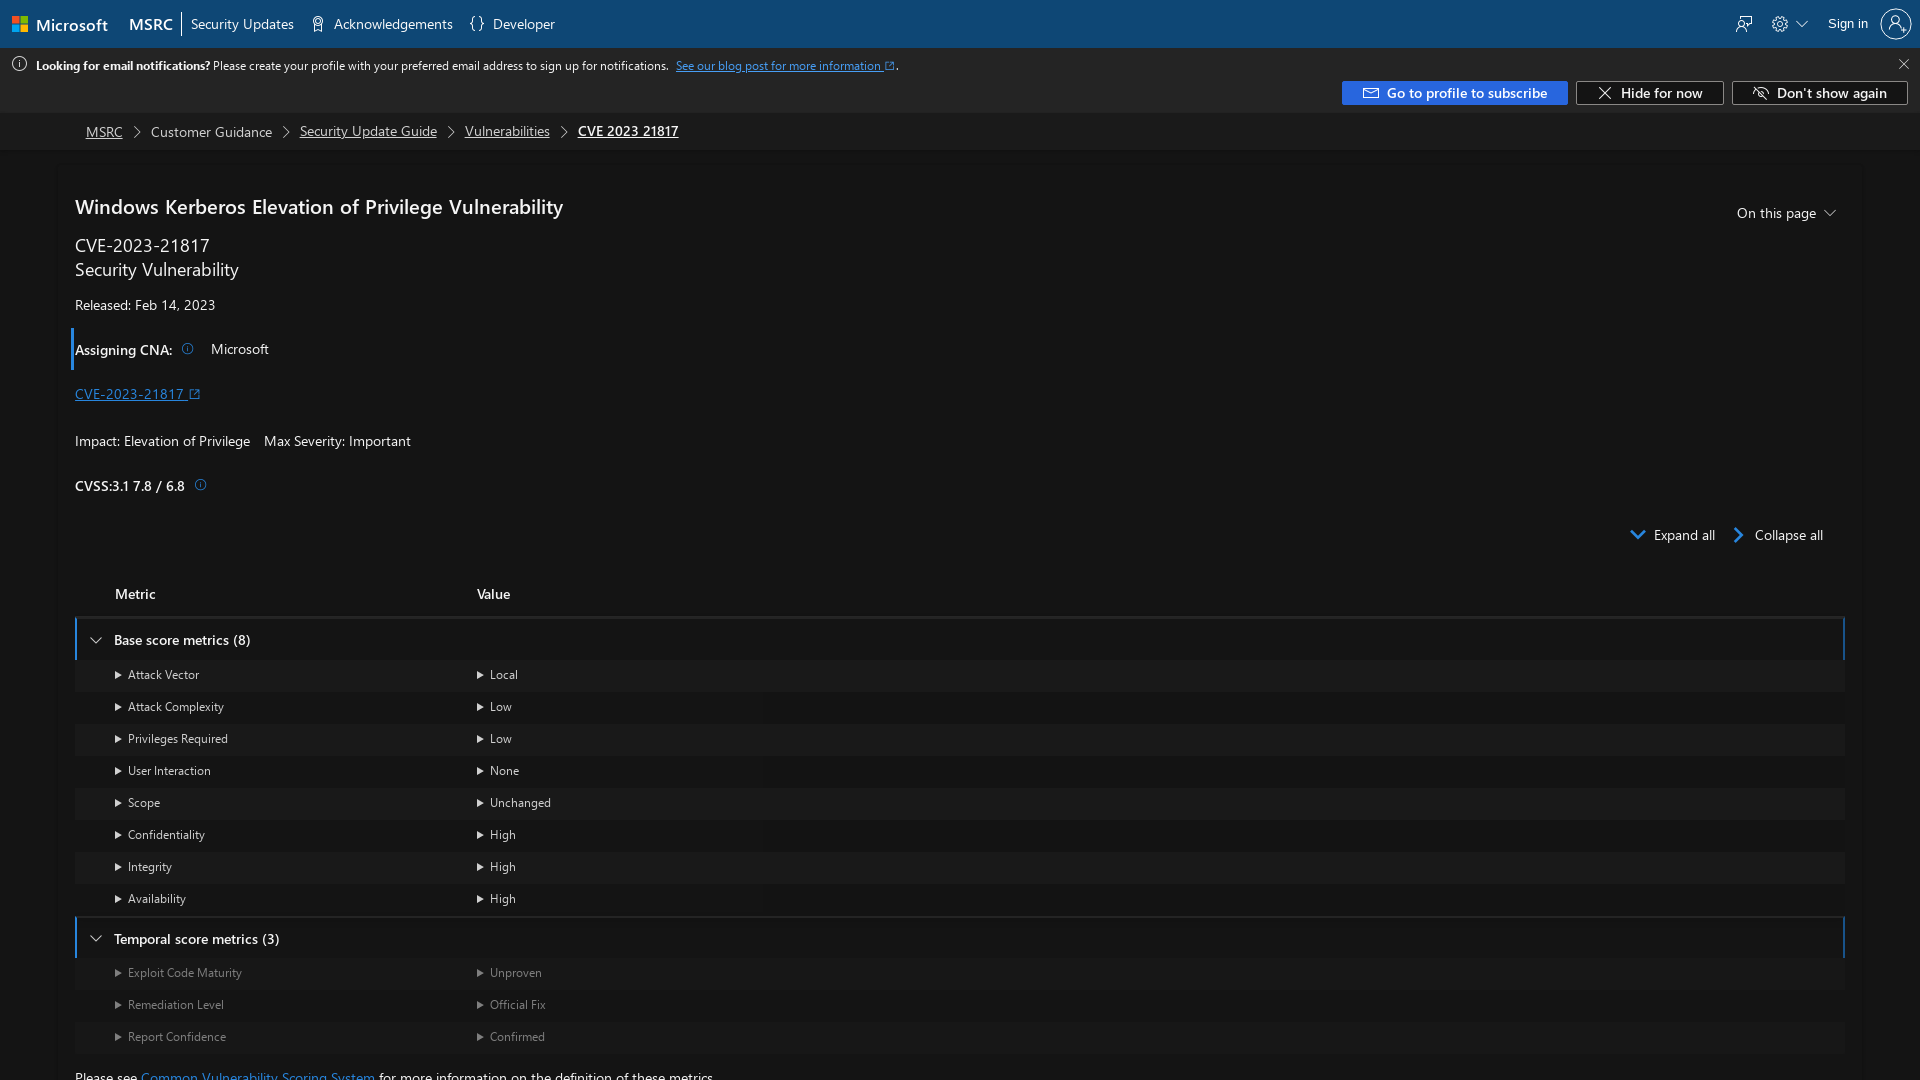
Task: Click Go to profile to subscribe
Action: coord(1454,93)
